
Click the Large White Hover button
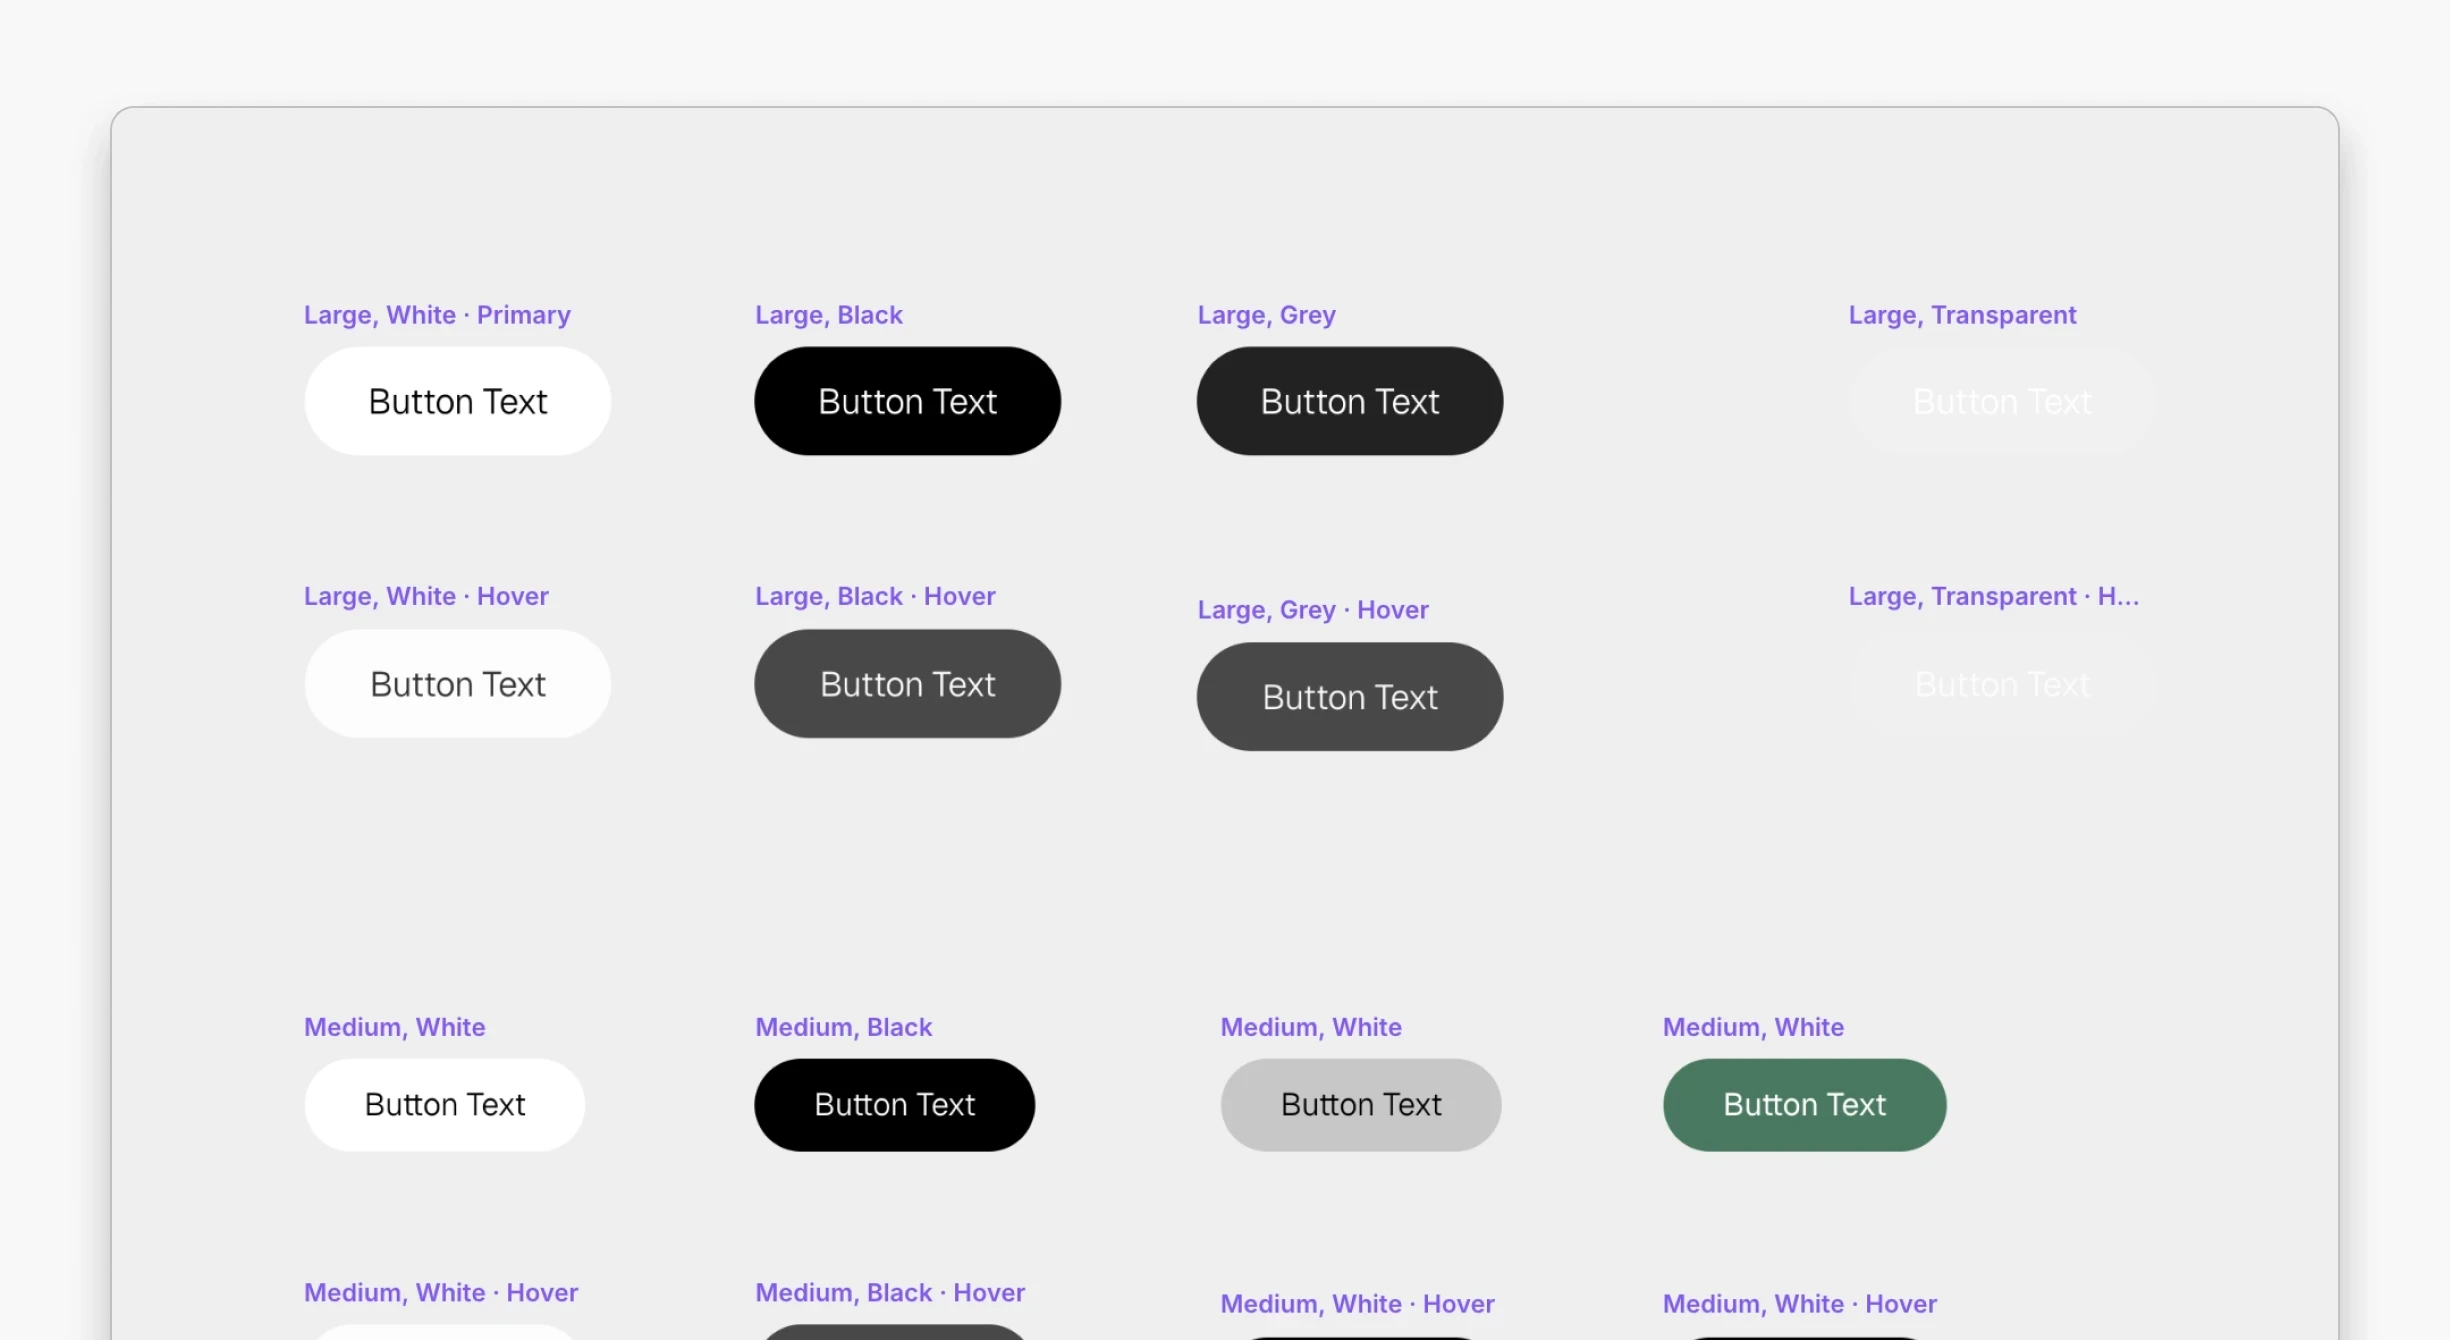(x=457, y=684)
